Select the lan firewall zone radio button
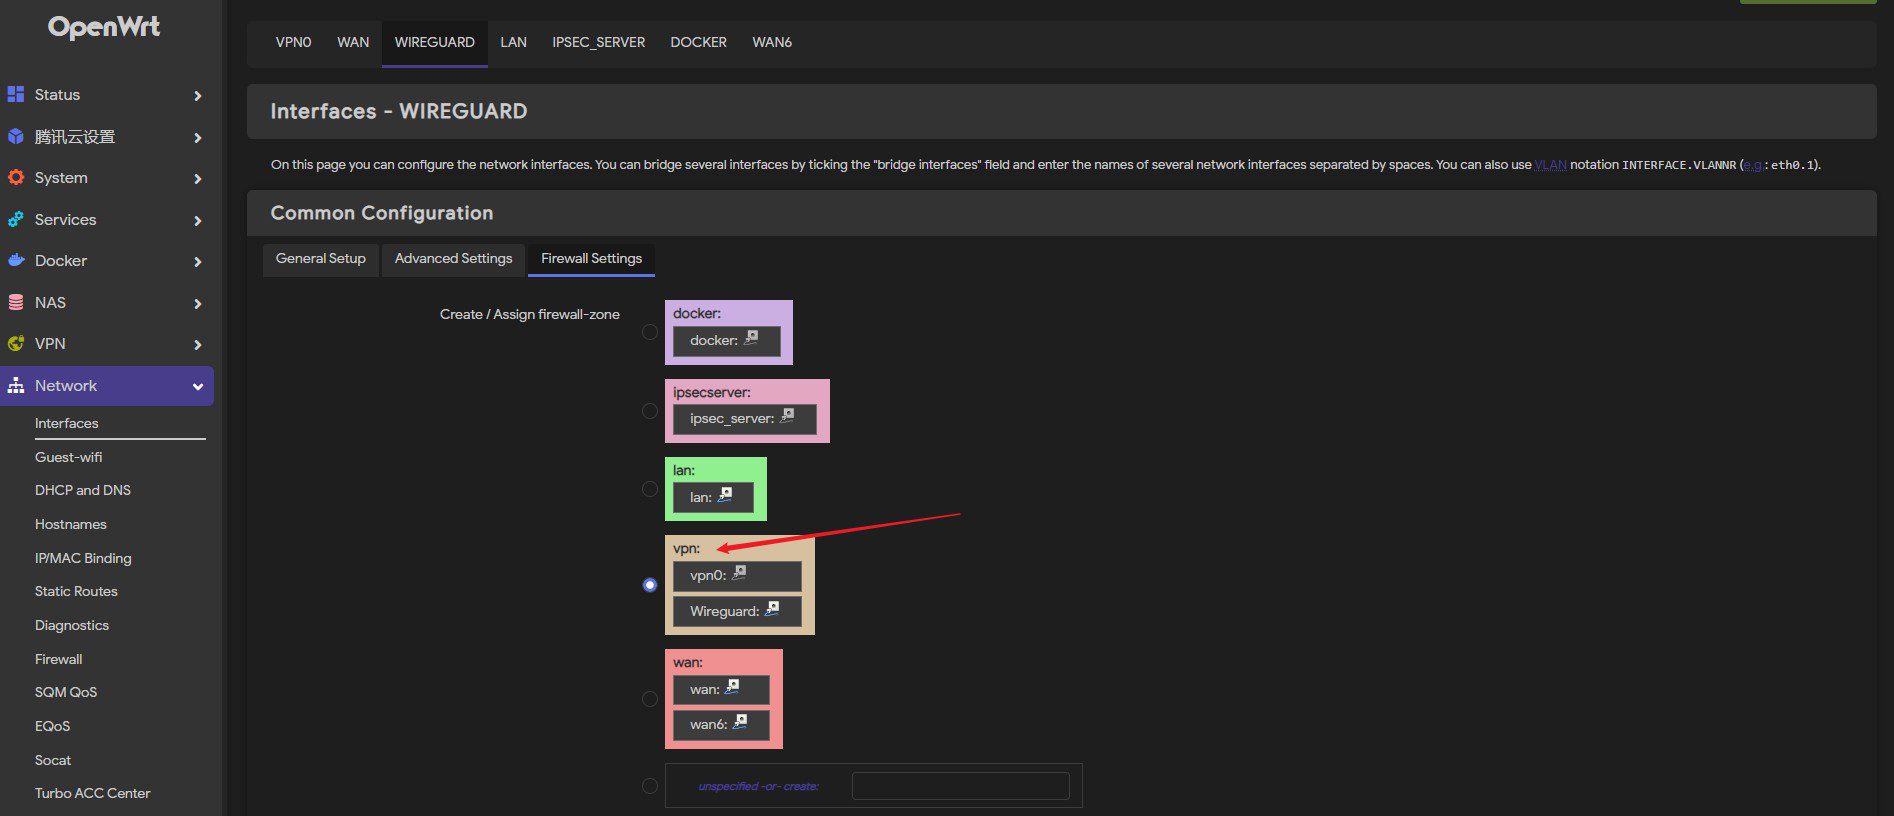The height and width of the screenshot is (816, 1894). (650, 489)
